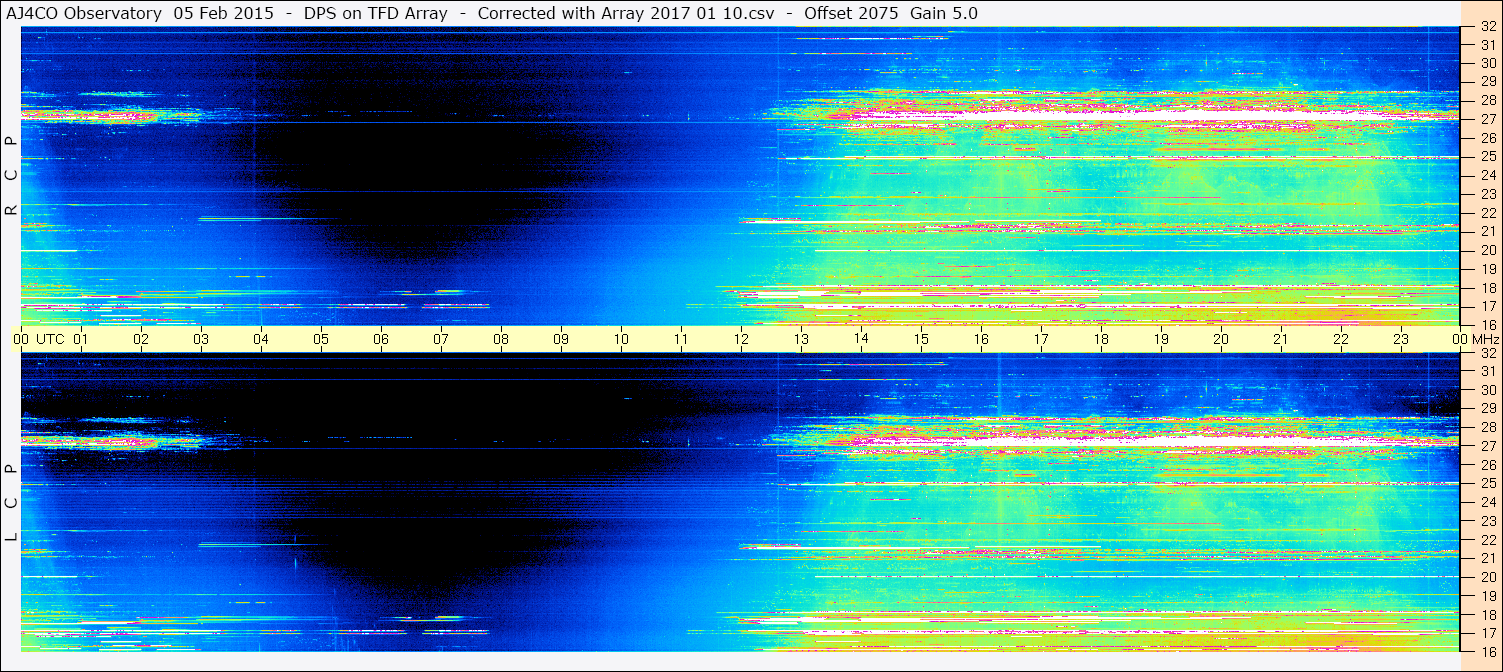
Task: Click the R C P panel label
Action: tap(11, 175)
